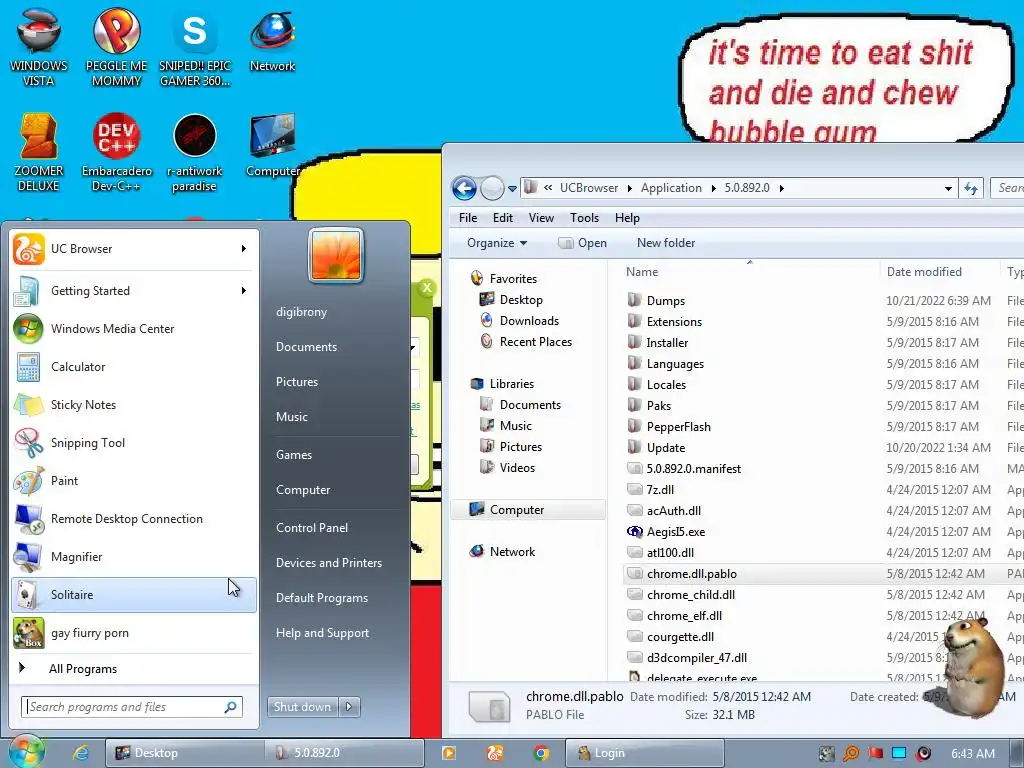
Task: Expand the 5.0.892.0 breadcrumb arrow
Action: [781, 188]
